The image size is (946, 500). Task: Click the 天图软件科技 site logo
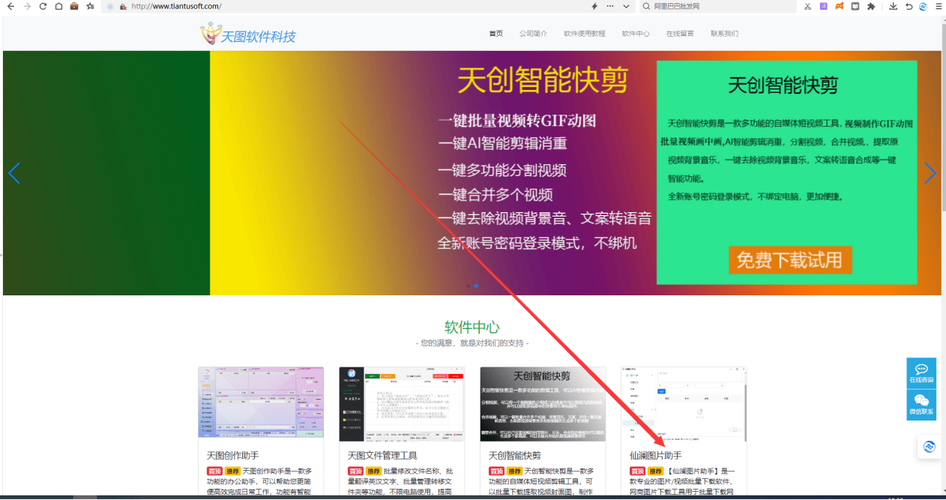tap(248, 34)
